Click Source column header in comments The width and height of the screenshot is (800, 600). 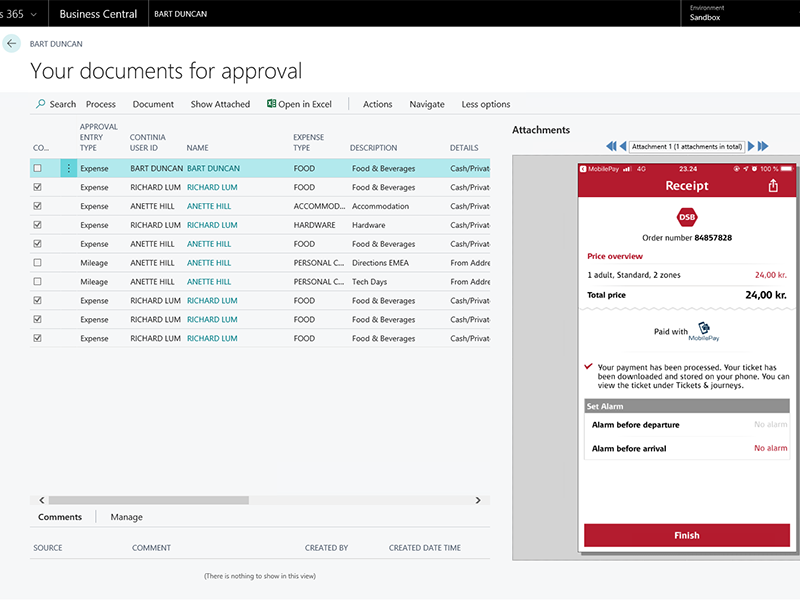(x=48, y=547)
